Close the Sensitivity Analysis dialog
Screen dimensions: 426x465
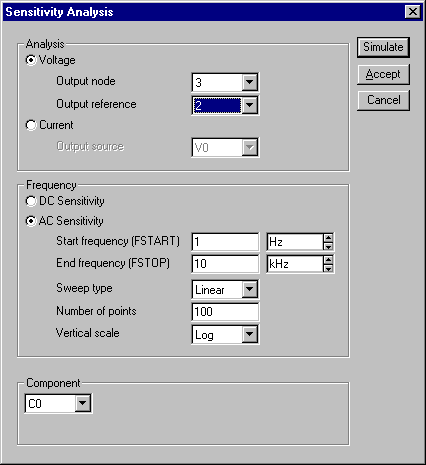413,12
